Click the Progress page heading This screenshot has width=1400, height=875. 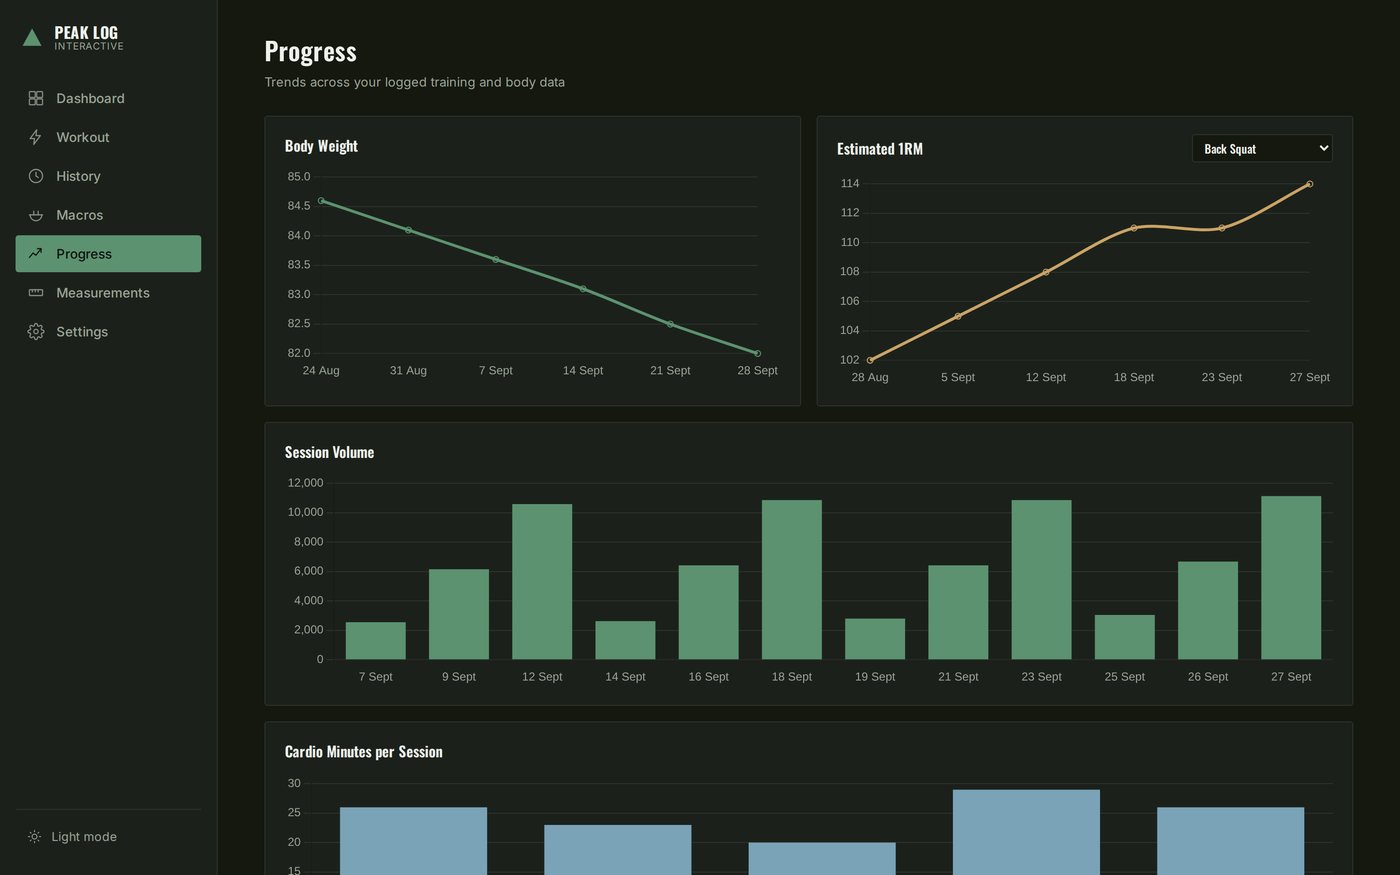pyautogui.click(x=310, y=51)
